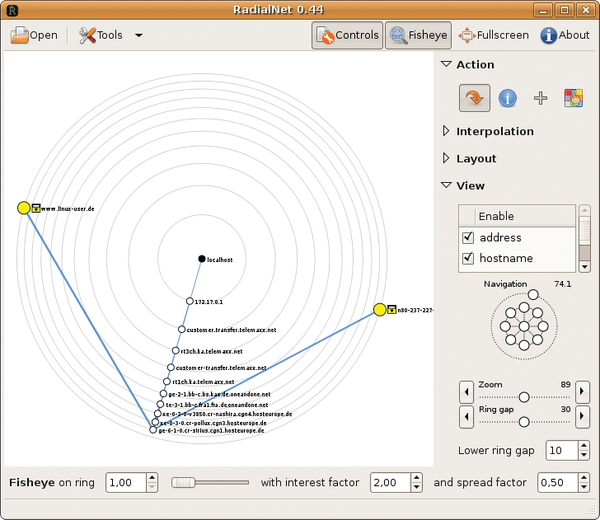Screen dimensions: 600x520
Task: Expand the Layout section
Action: click(x=446, y=159)
